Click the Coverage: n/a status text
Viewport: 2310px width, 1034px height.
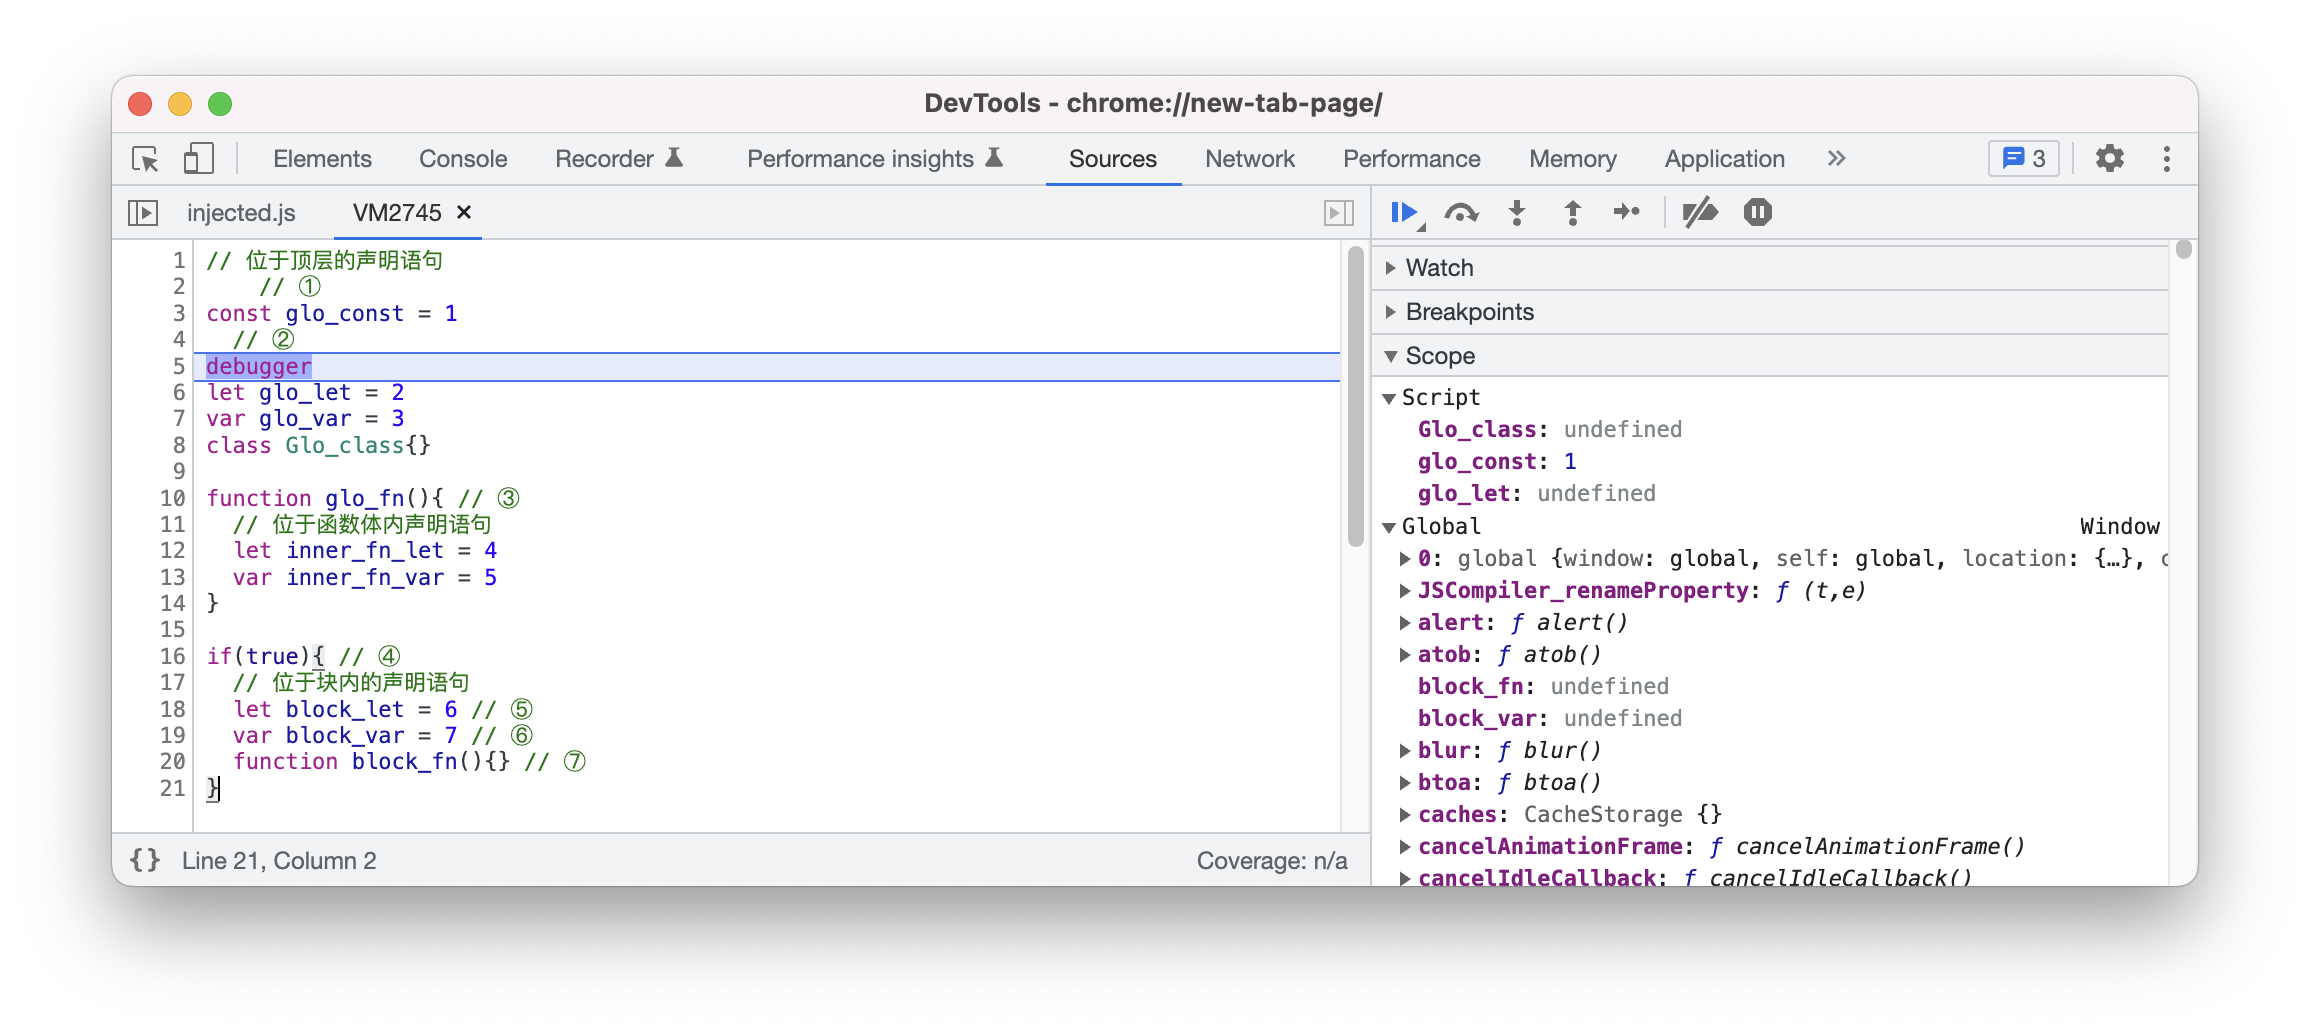point(1272,861)
